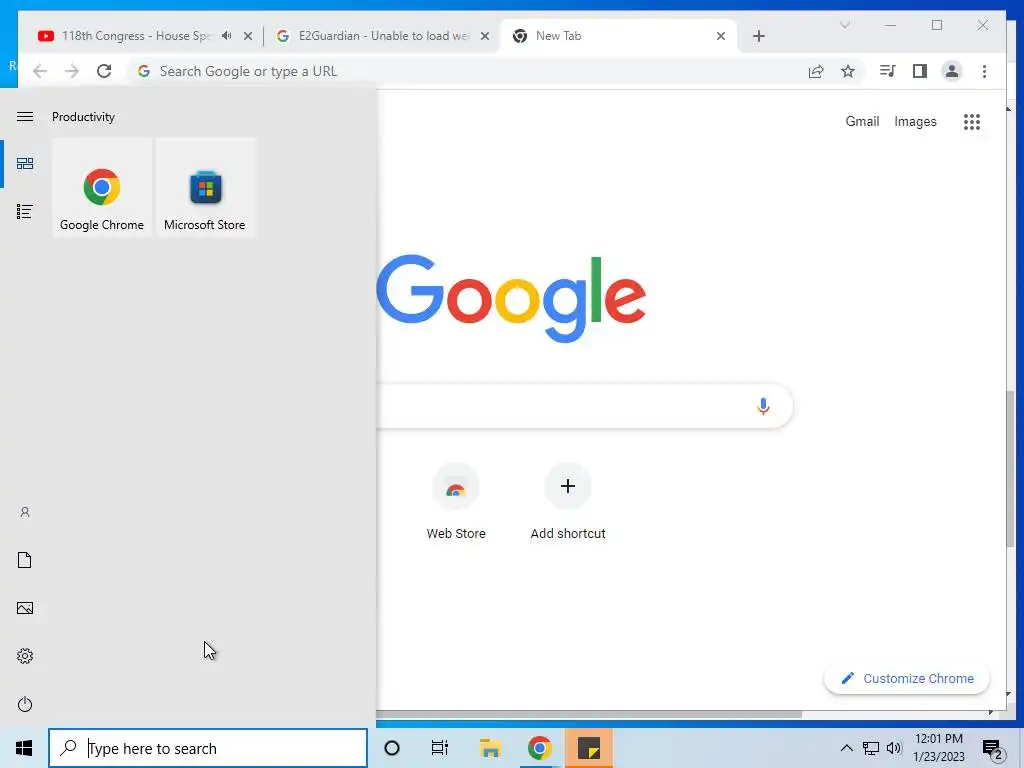The image size is (1024, 768).
Task: Open Documents icon in Start menu
Action: point(25,560)
